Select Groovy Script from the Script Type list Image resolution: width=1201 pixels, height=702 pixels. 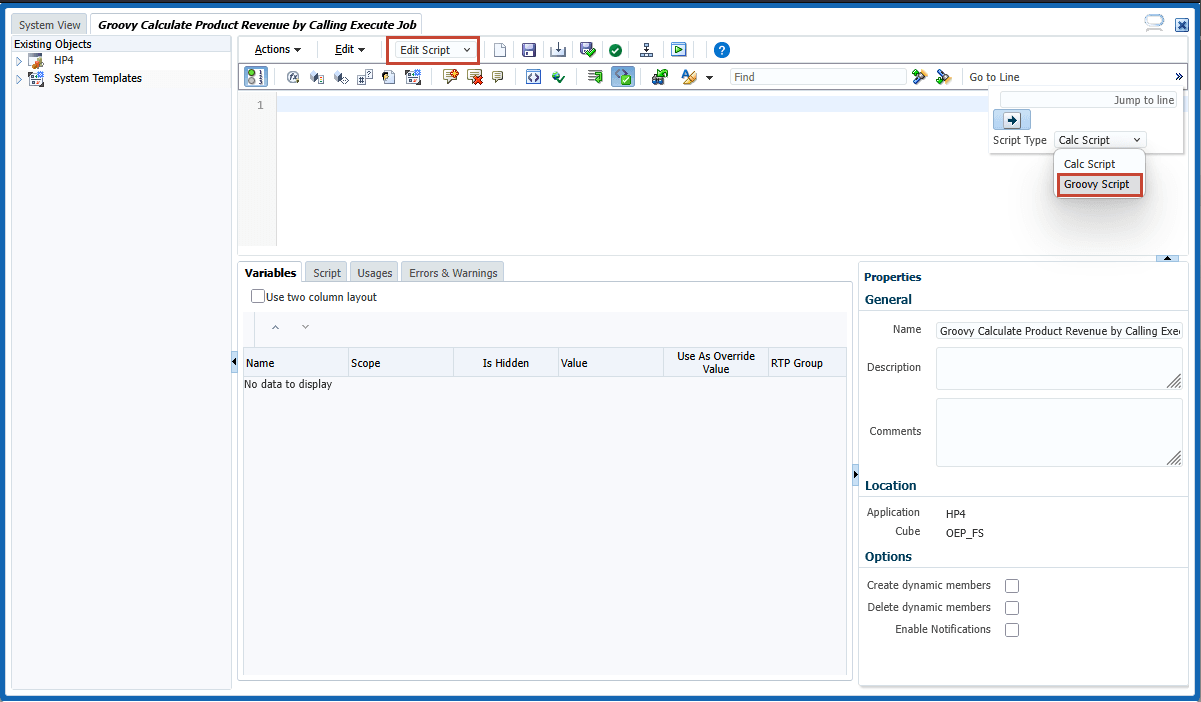pyautogui.click(x=1098, y=184)
